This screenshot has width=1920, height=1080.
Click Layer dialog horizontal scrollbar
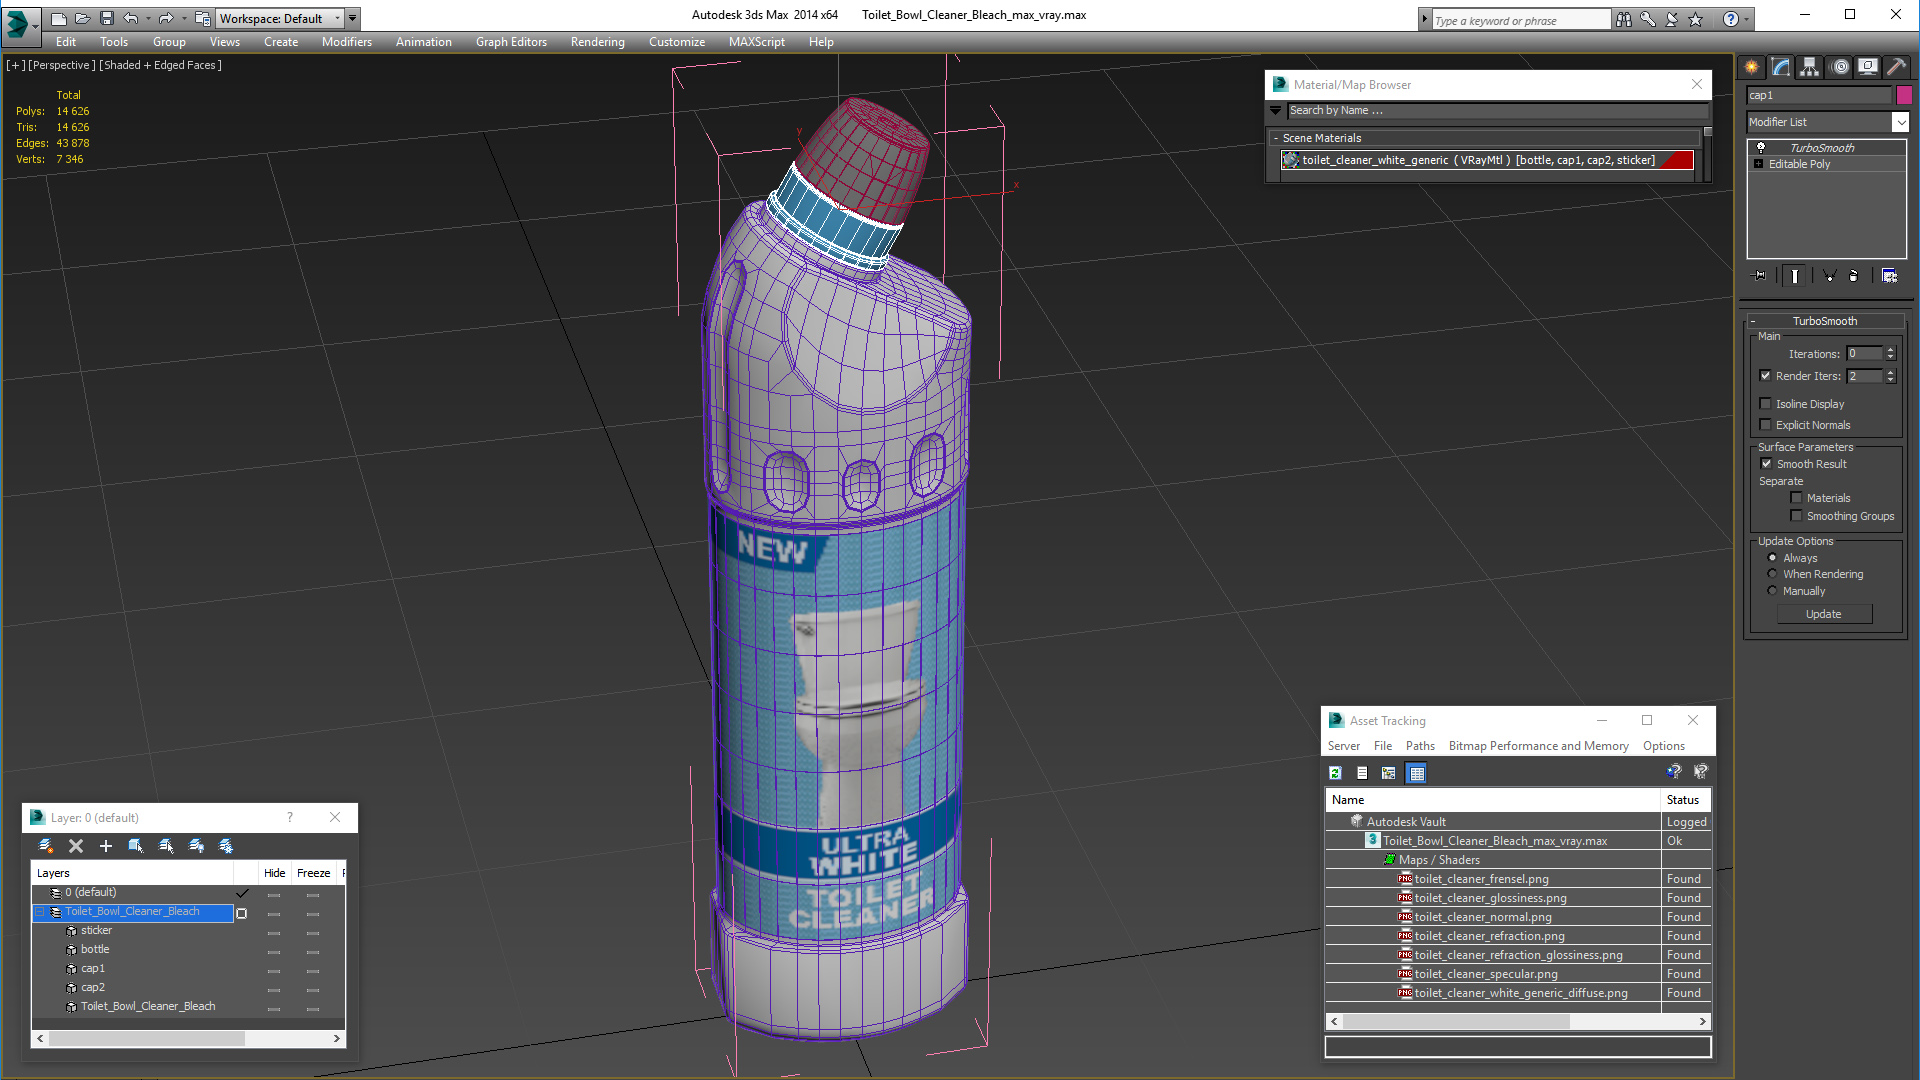(147, 1039)
